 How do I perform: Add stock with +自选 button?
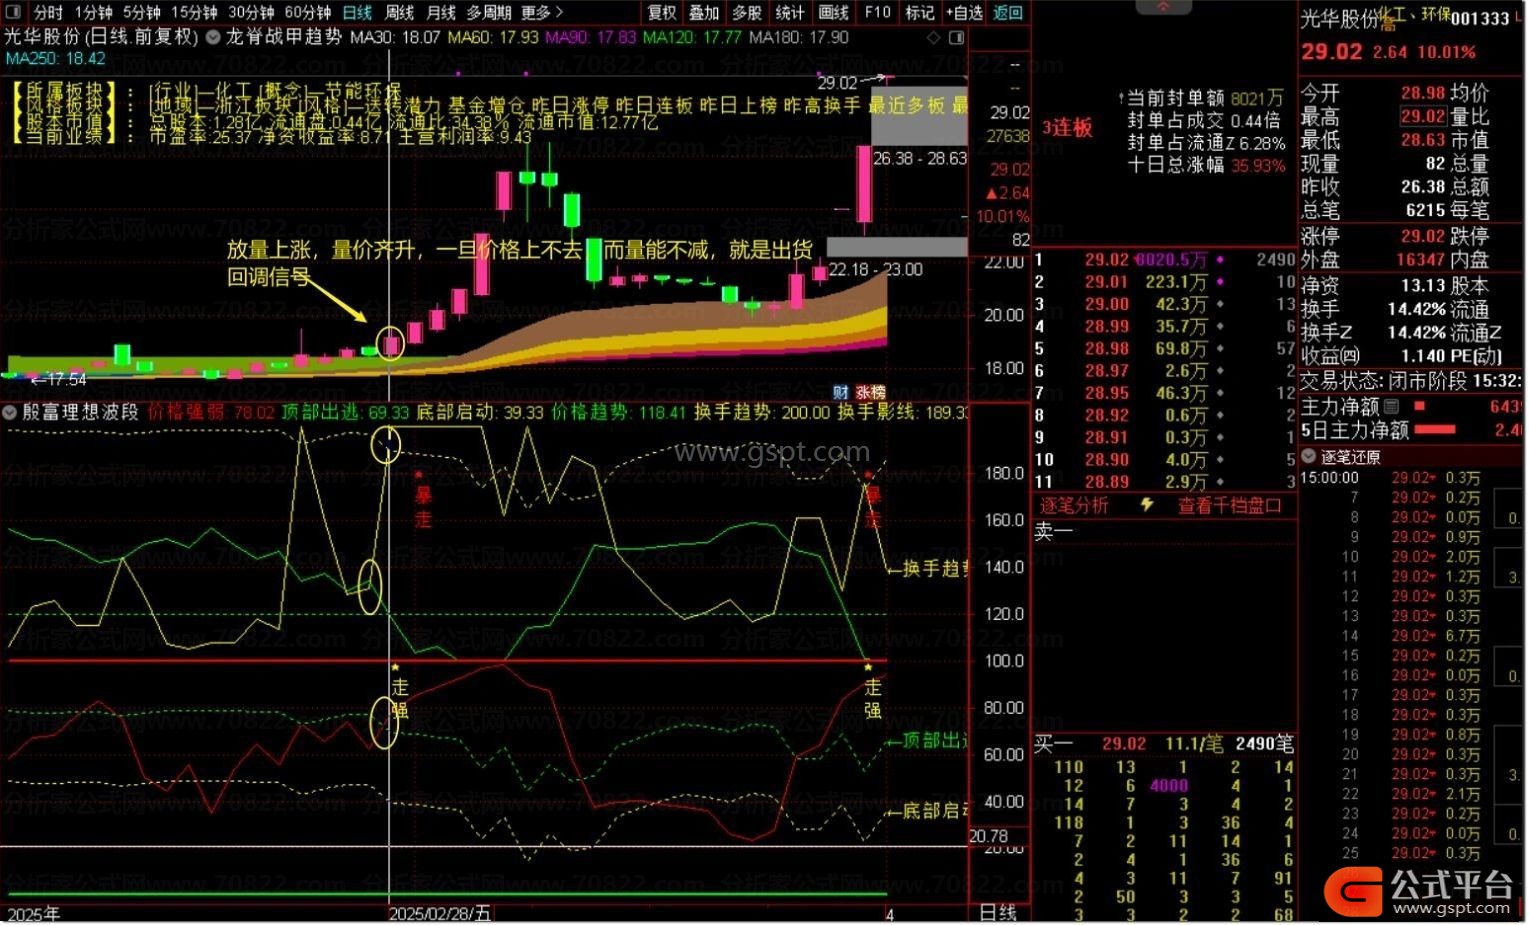pyautogui.click(x=964, y=12)
